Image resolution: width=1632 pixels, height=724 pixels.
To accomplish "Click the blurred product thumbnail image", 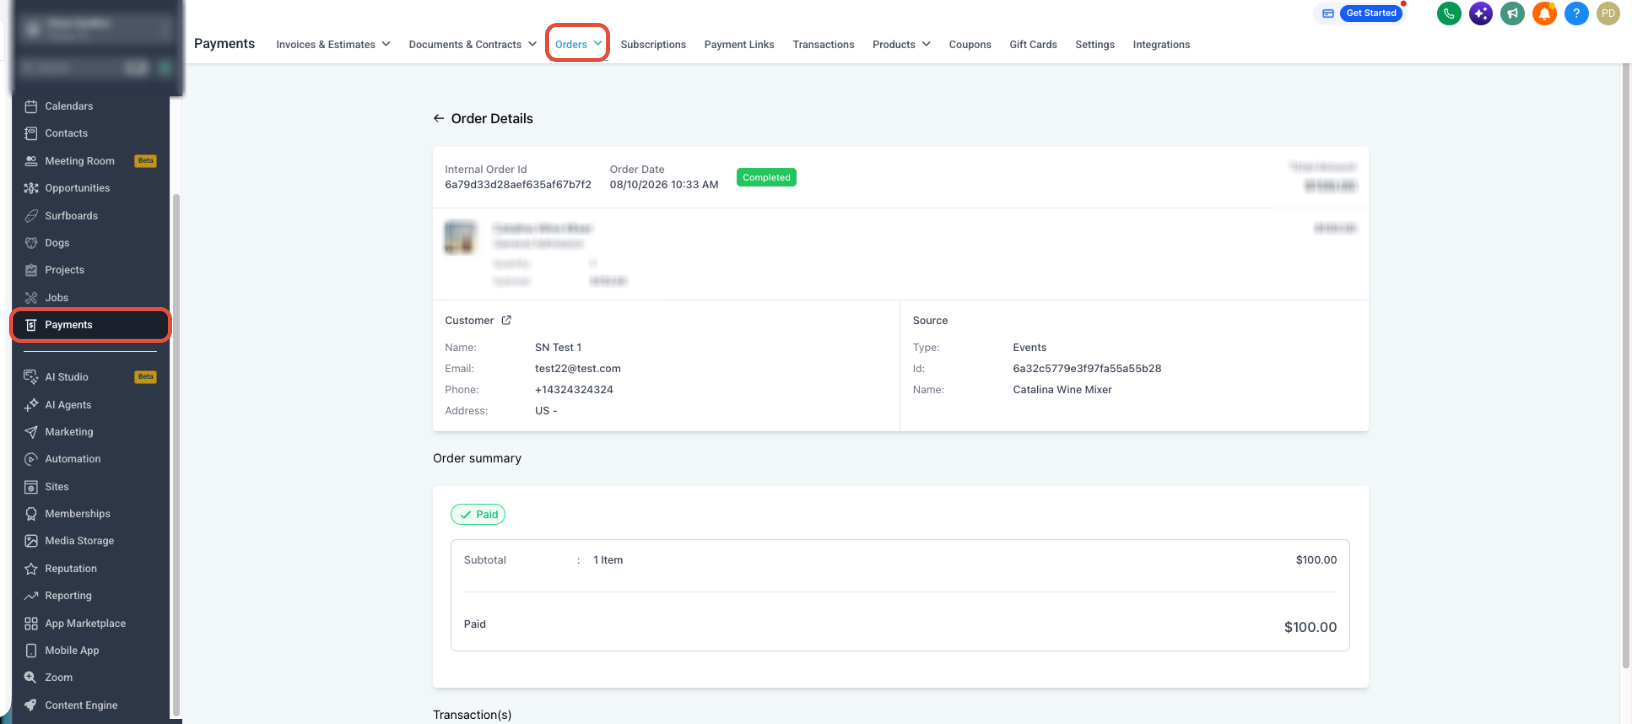I will click(460, 237).
